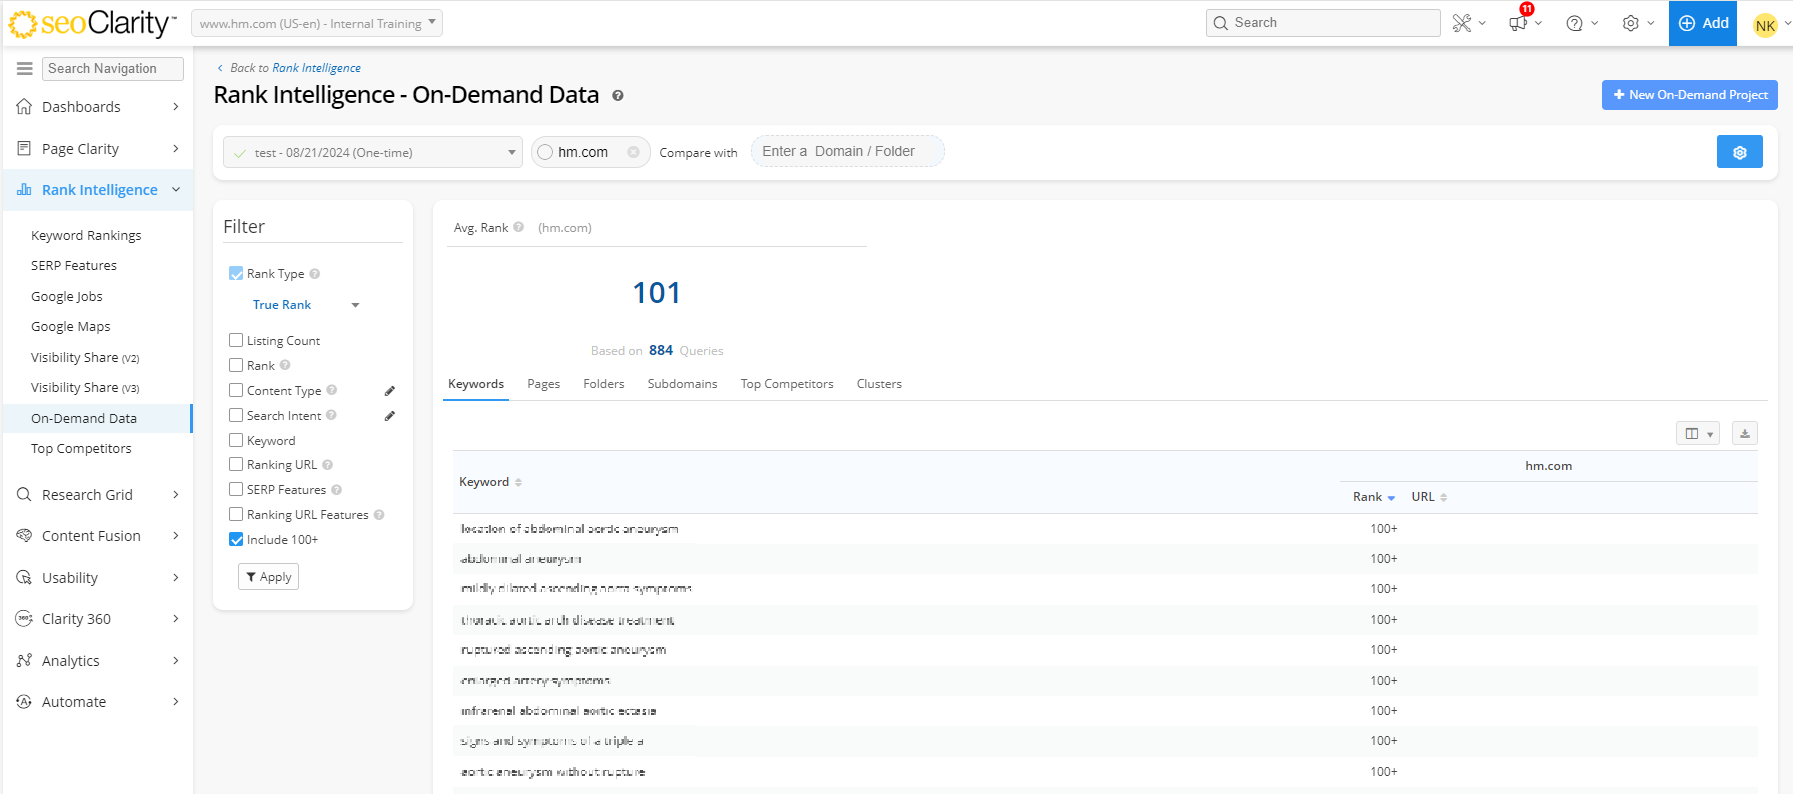
Task: Check the SERP Features filter checkbox
Action: point(236,489)
